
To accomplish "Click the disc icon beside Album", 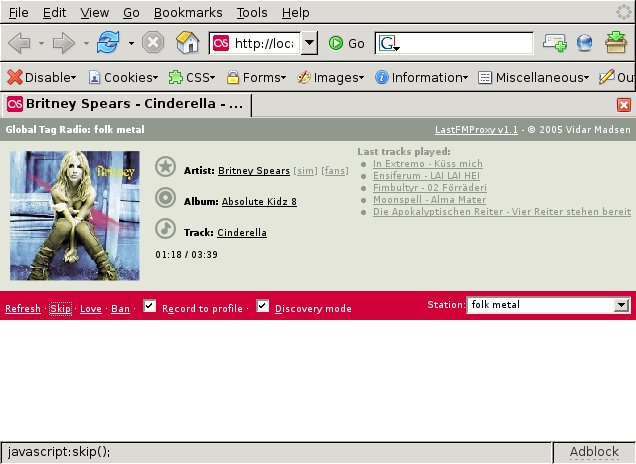I will coord(165,198).
